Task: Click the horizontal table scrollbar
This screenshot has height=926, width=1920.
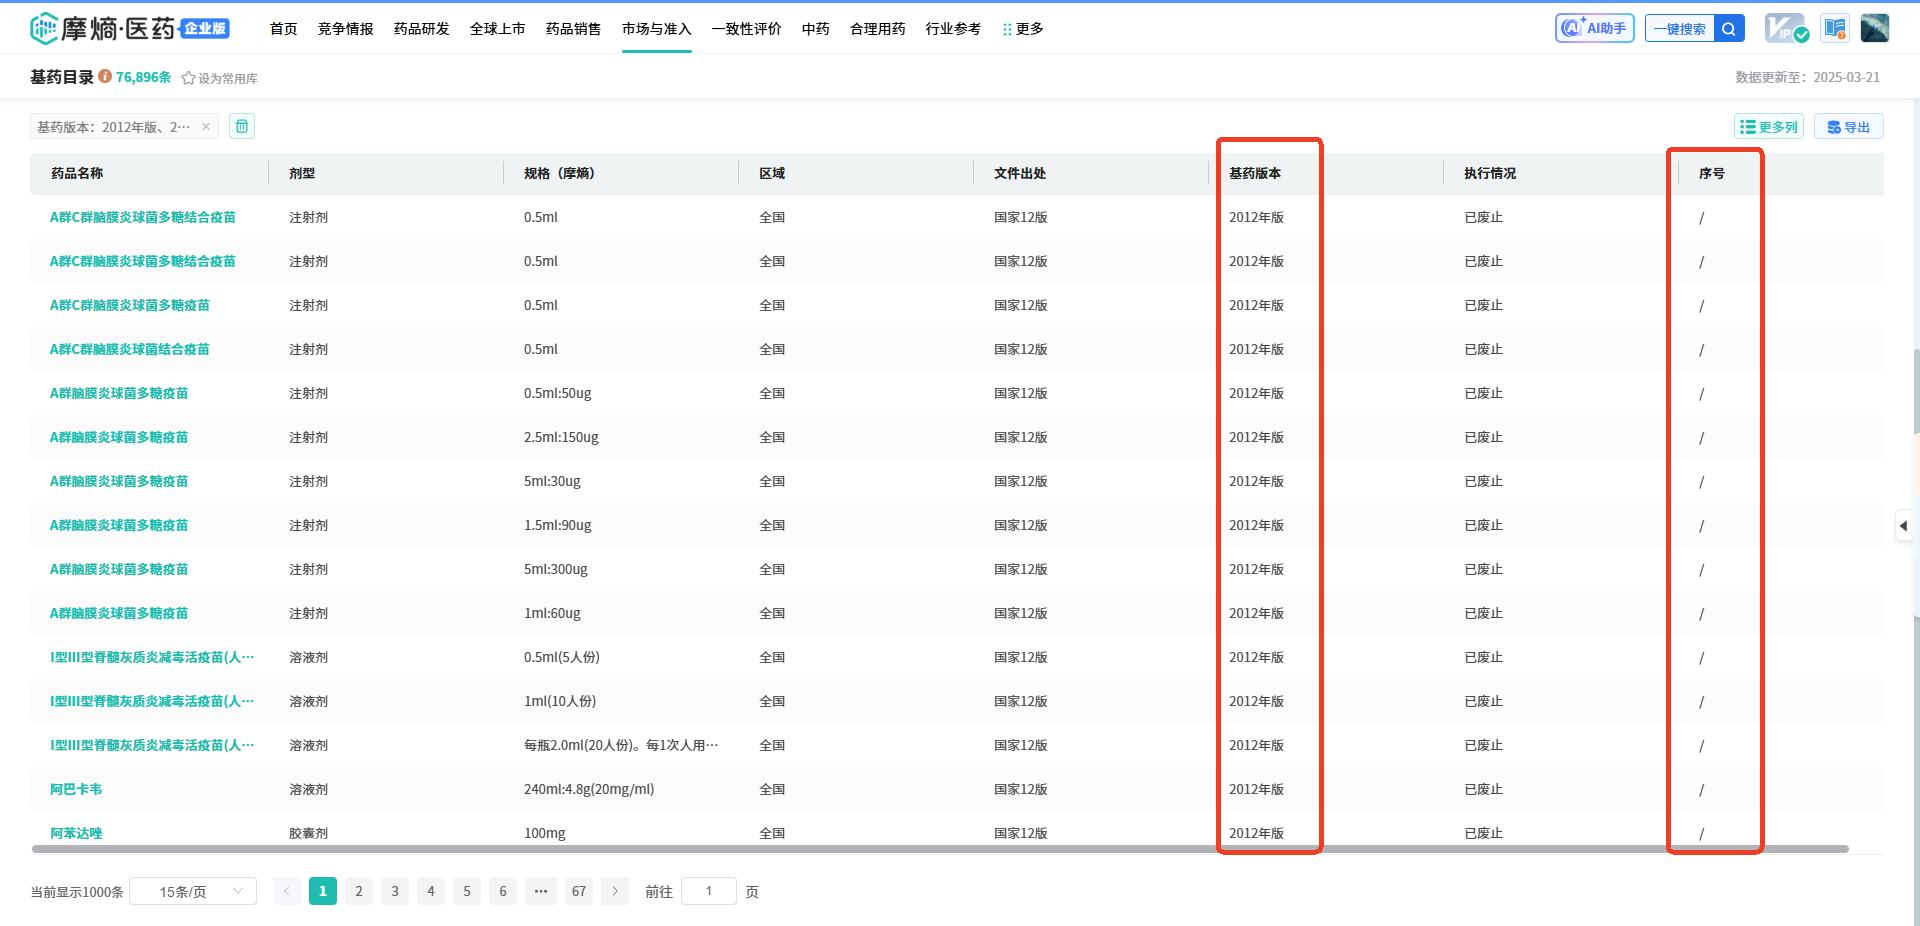Action: [940, 849]
